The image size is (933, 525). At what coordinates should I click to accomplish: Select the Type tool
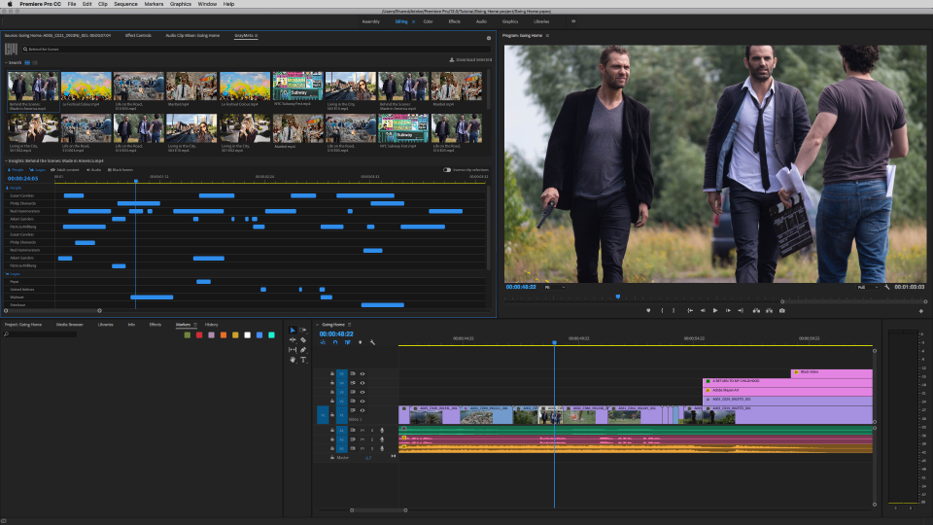coord(303,360)
